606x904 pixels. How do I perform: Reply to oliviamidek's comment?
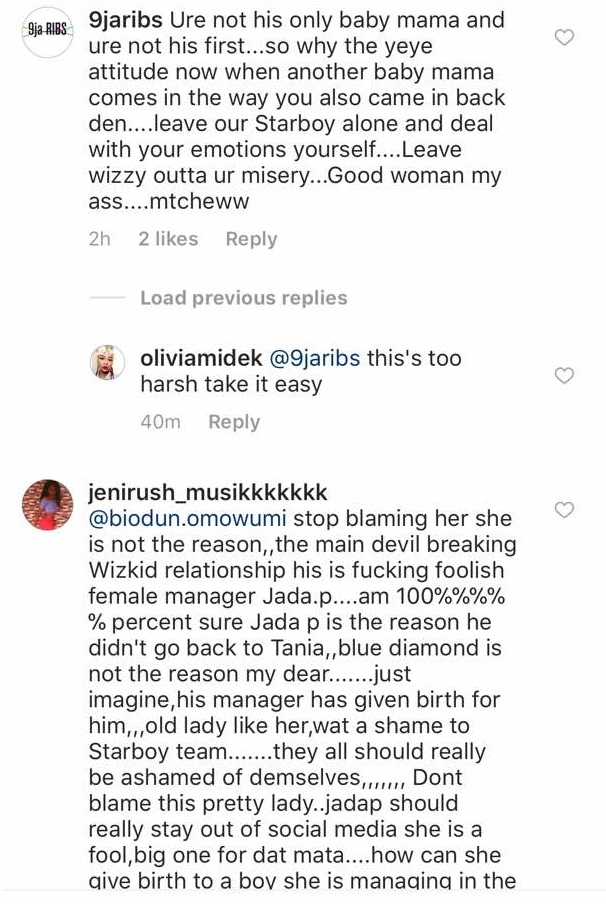pos(234,422)
